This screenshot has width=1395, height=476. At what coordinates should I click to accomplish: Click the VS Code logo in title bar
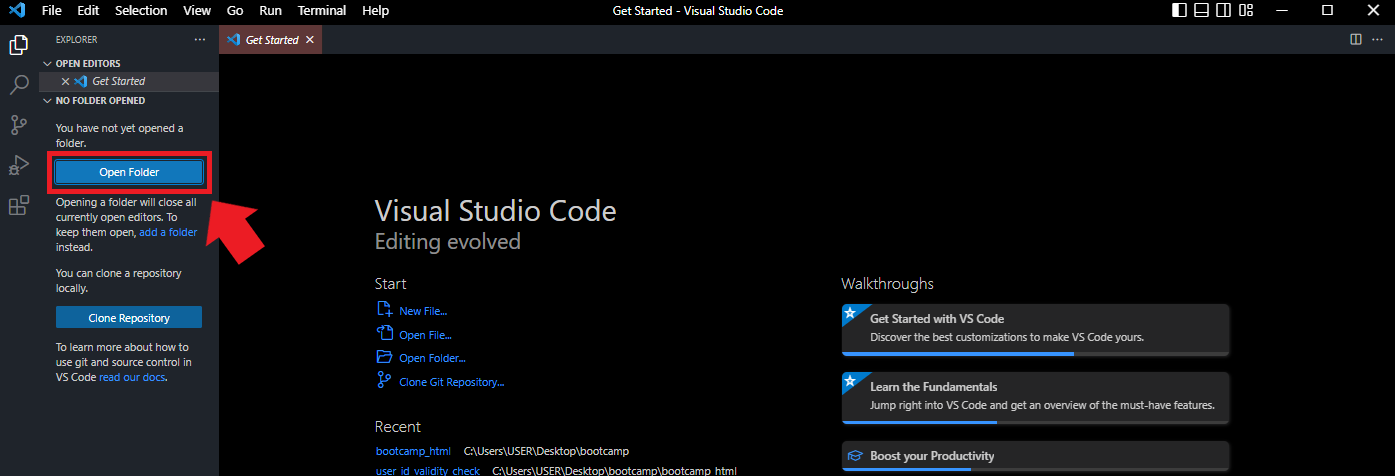[16, 11]
